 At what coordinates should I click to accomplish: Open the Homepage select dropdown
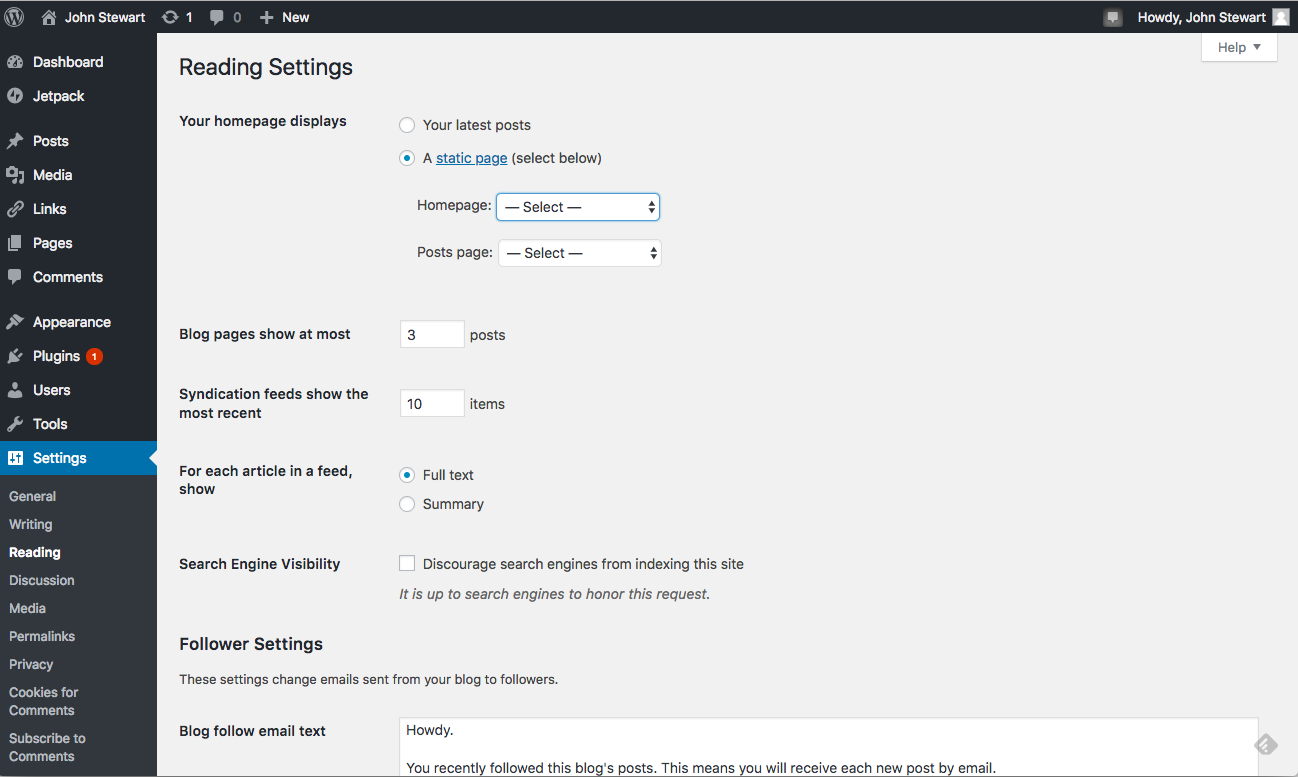tap(578, 207)
